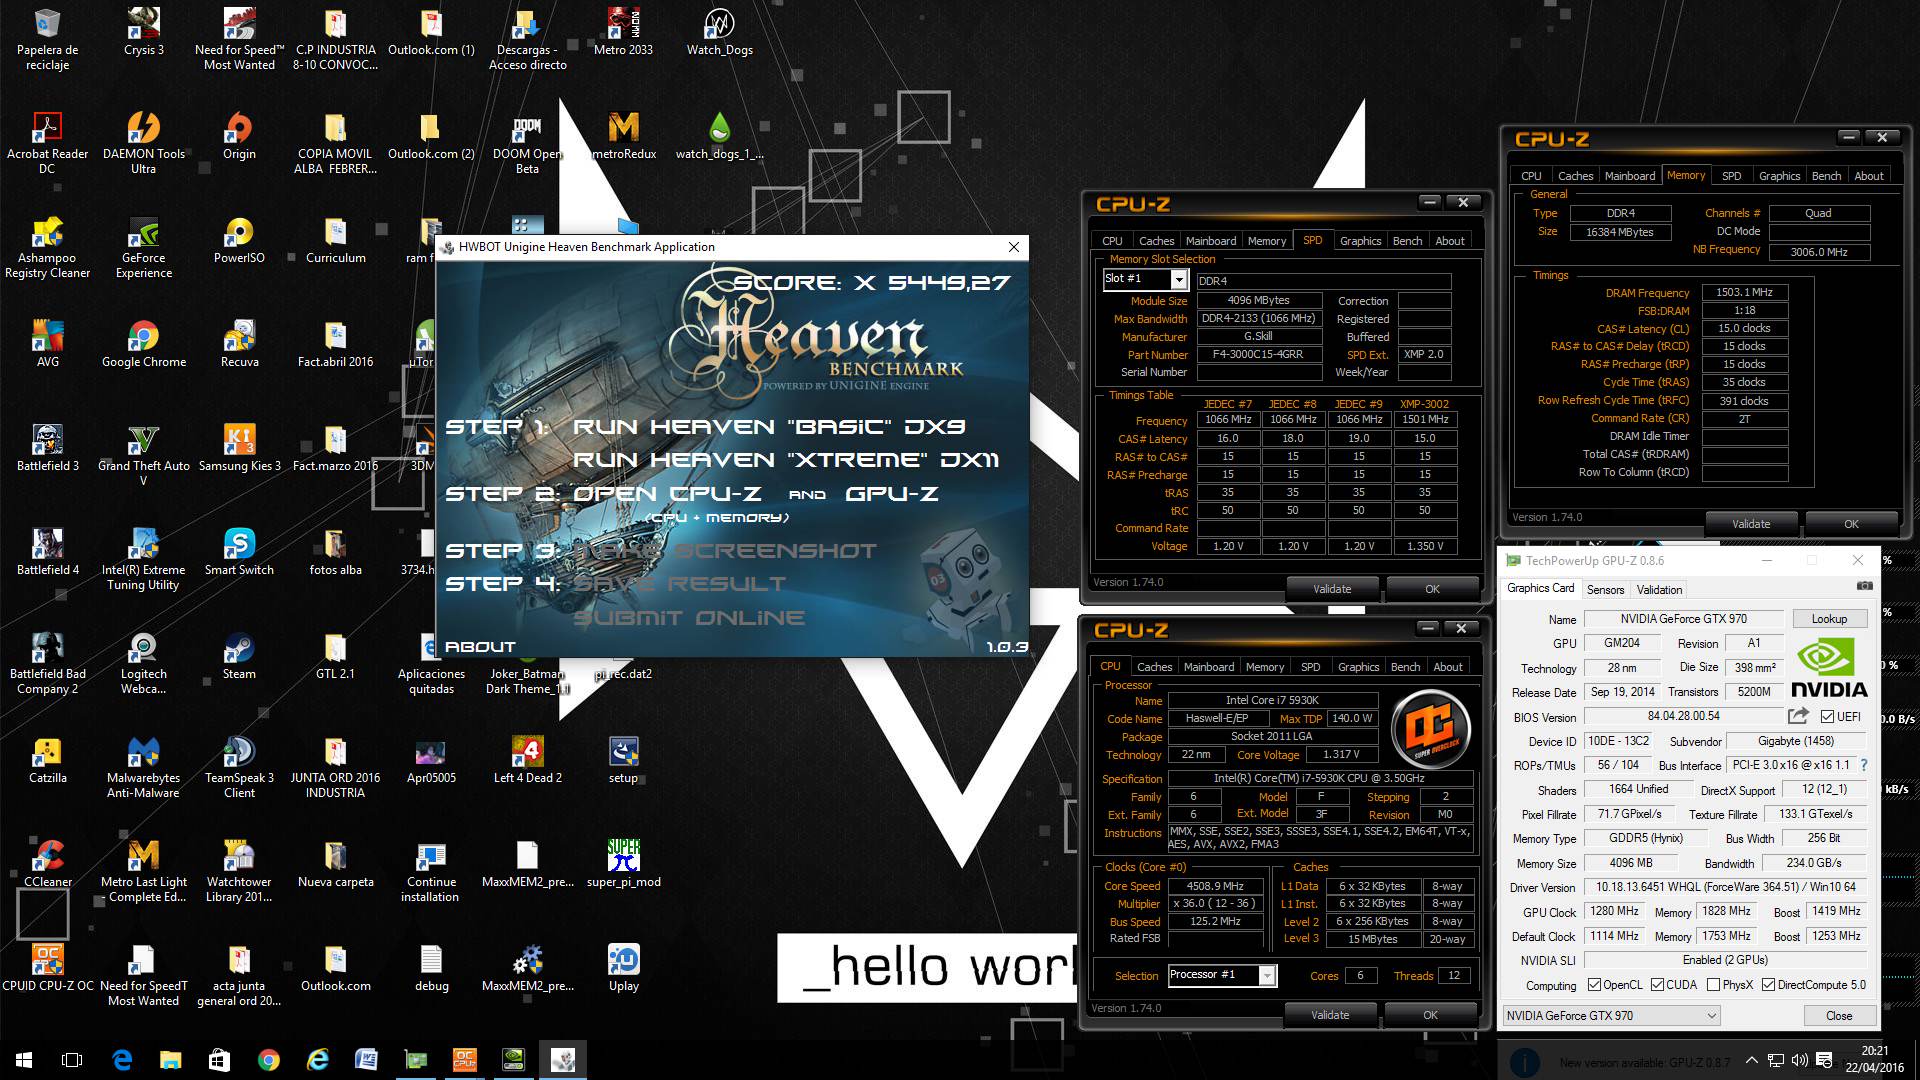
Task: Launch Grand Theft Auto V shortcut
Action: click(x=143, y=455)
